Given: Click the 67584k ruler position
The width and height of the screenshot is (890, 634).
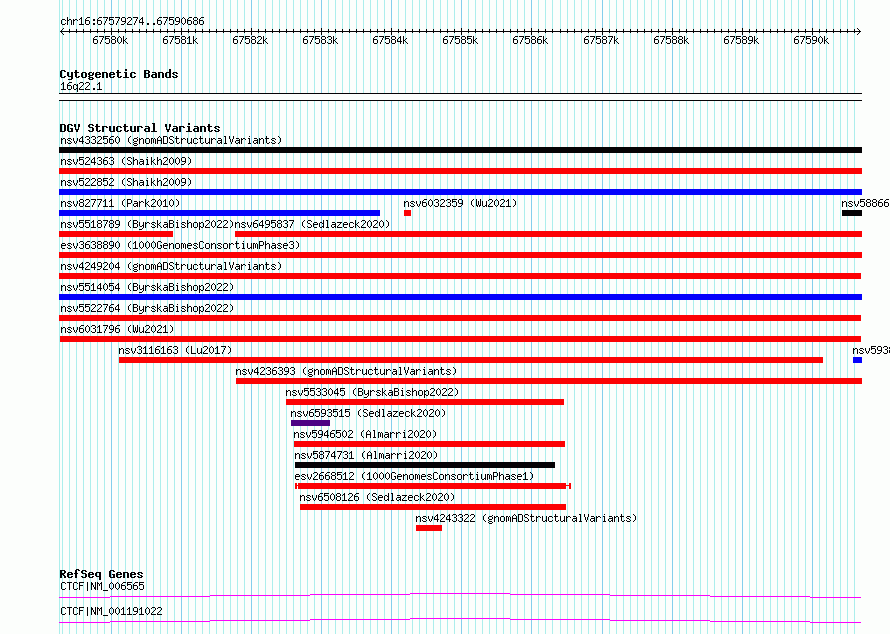Looking at the screenshot, I should (391, 40).
